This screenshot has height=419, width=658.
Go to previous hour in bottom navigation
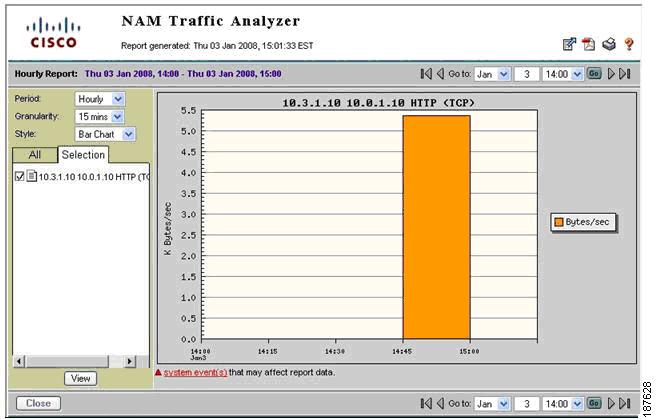pos(440,403)
